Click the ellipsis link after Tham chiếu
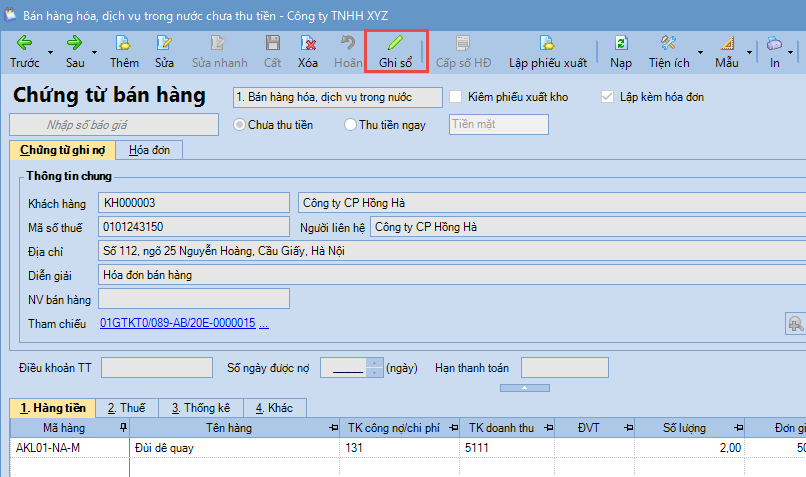The image size is (806, 477). click(x=264, y=324)
